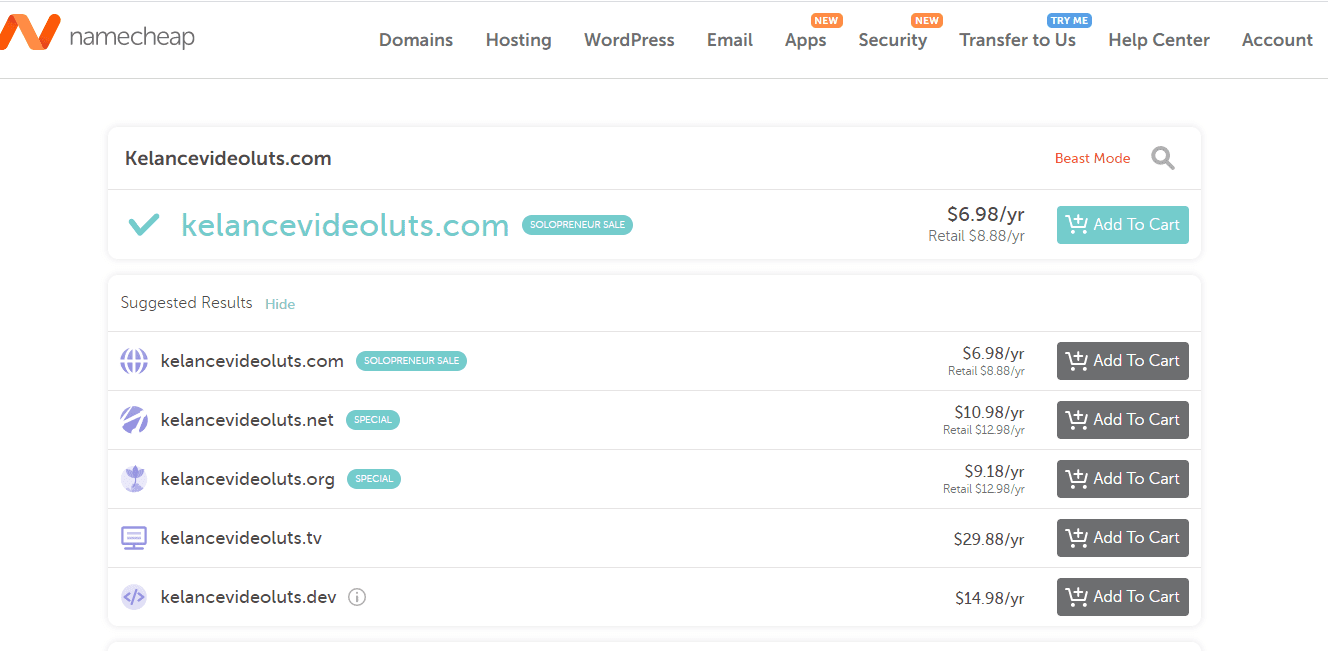The width and height of the screenshot is (1328, 651).
Task: Click the lotus icon for kelancevideoluts.org
Action: [x=134, y=479]
